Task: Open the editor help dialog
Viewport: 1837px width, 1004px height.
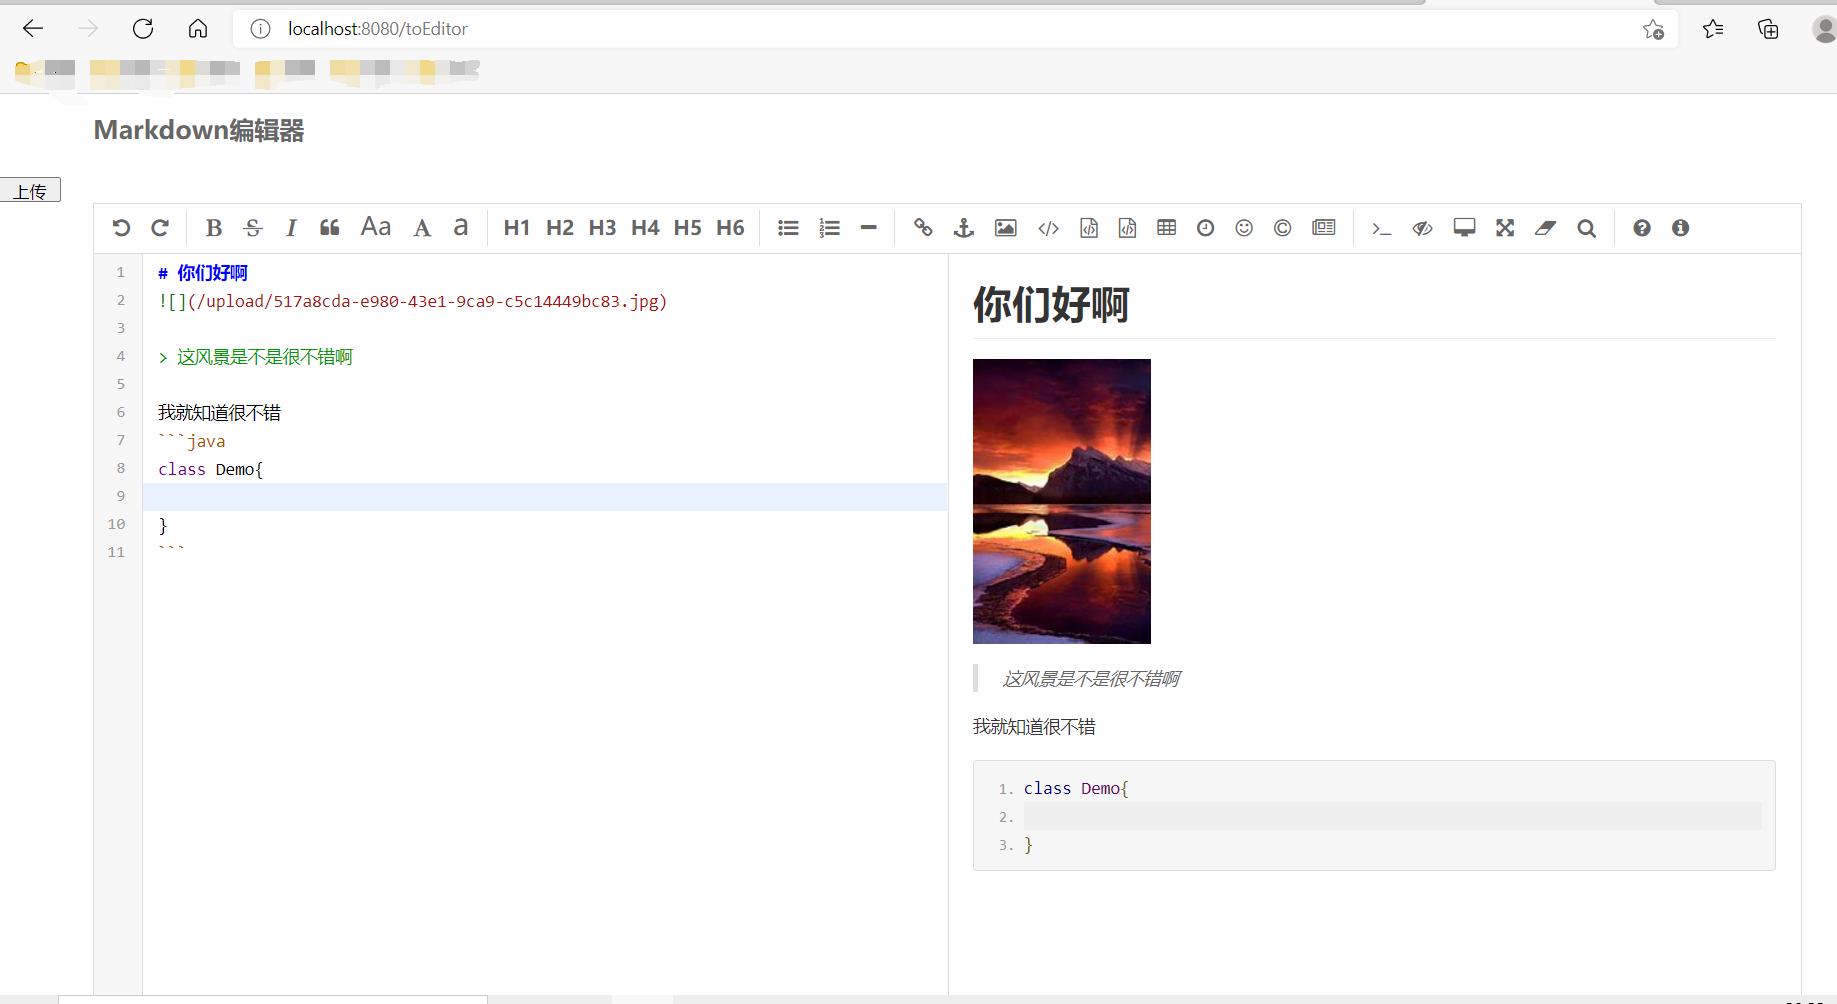Action: (1642, 228)
